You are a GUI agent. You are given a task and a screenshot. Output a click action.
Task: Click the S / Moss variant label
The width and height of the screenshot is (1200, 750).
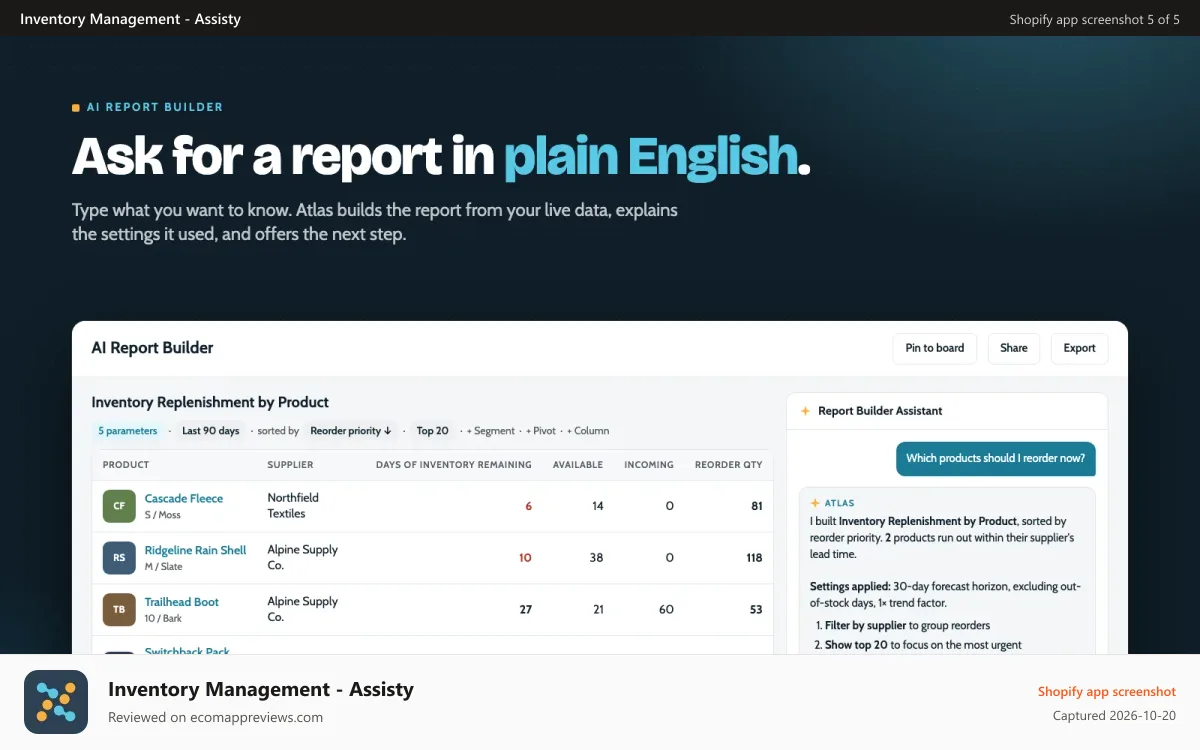tap(164, 515)
